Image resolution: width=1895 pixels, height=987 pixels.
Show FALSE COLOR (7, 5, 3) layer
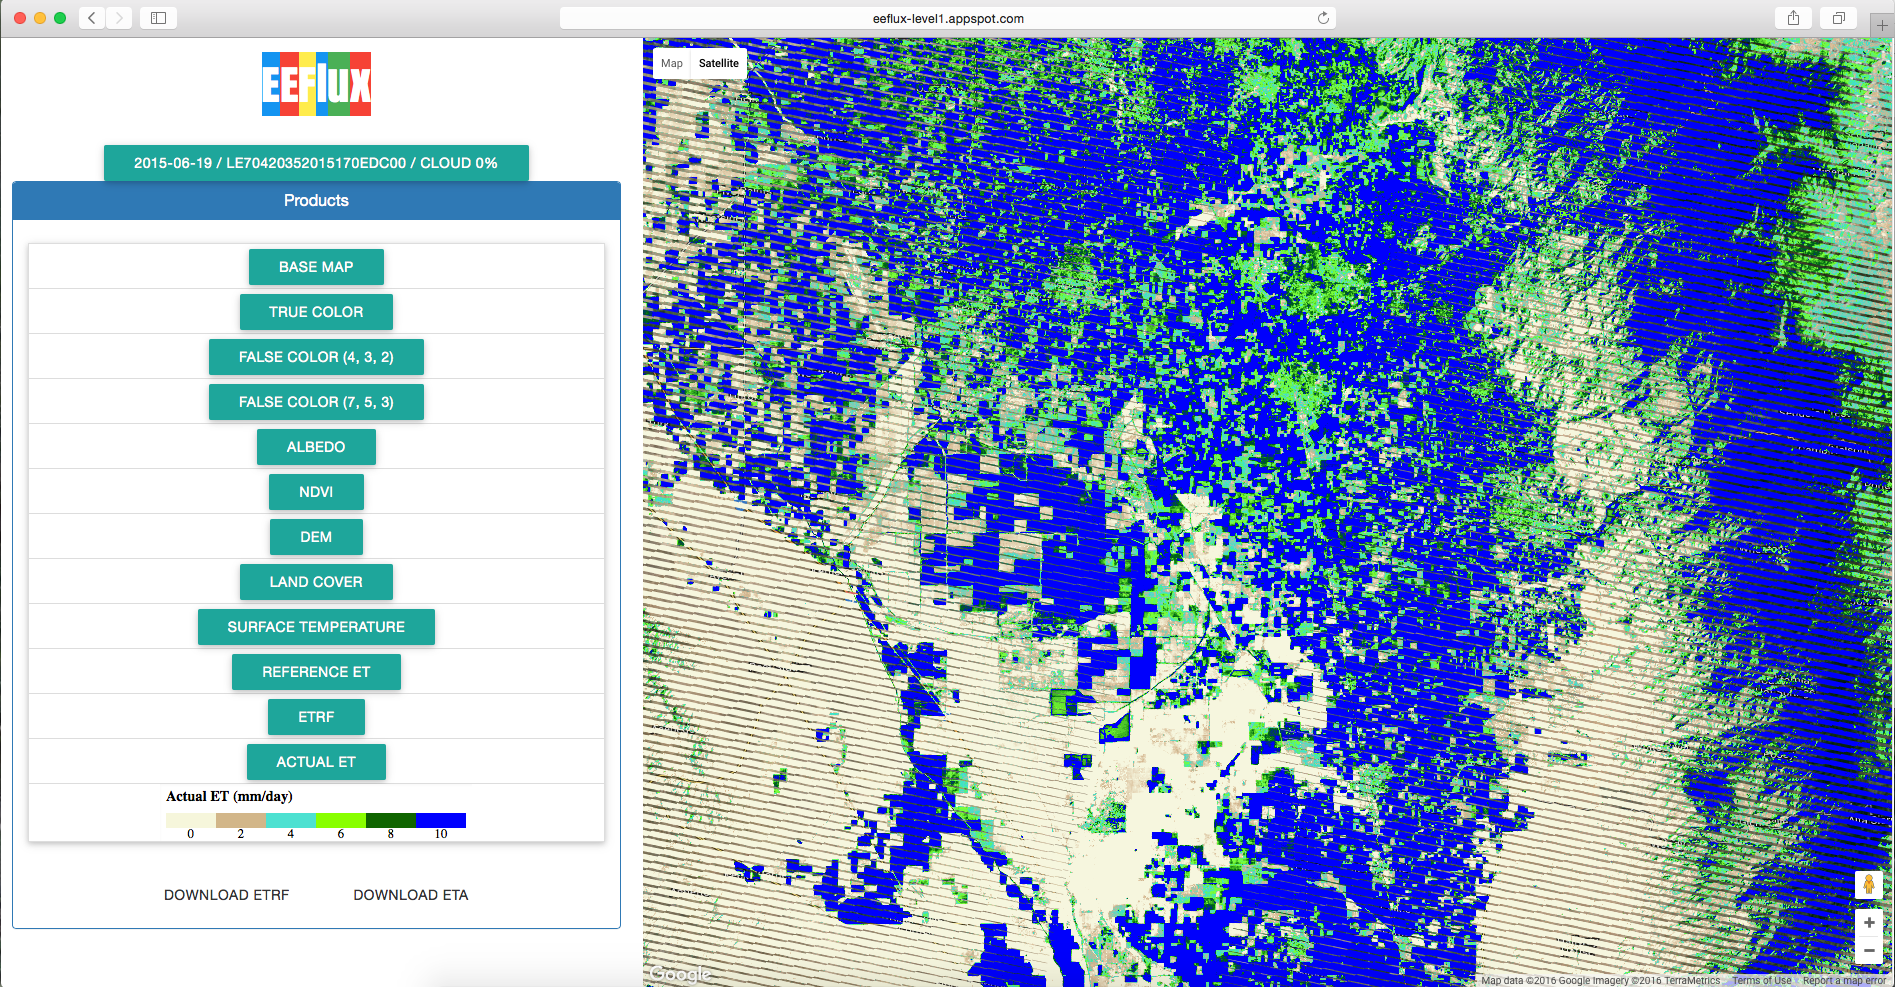(316, 402)
